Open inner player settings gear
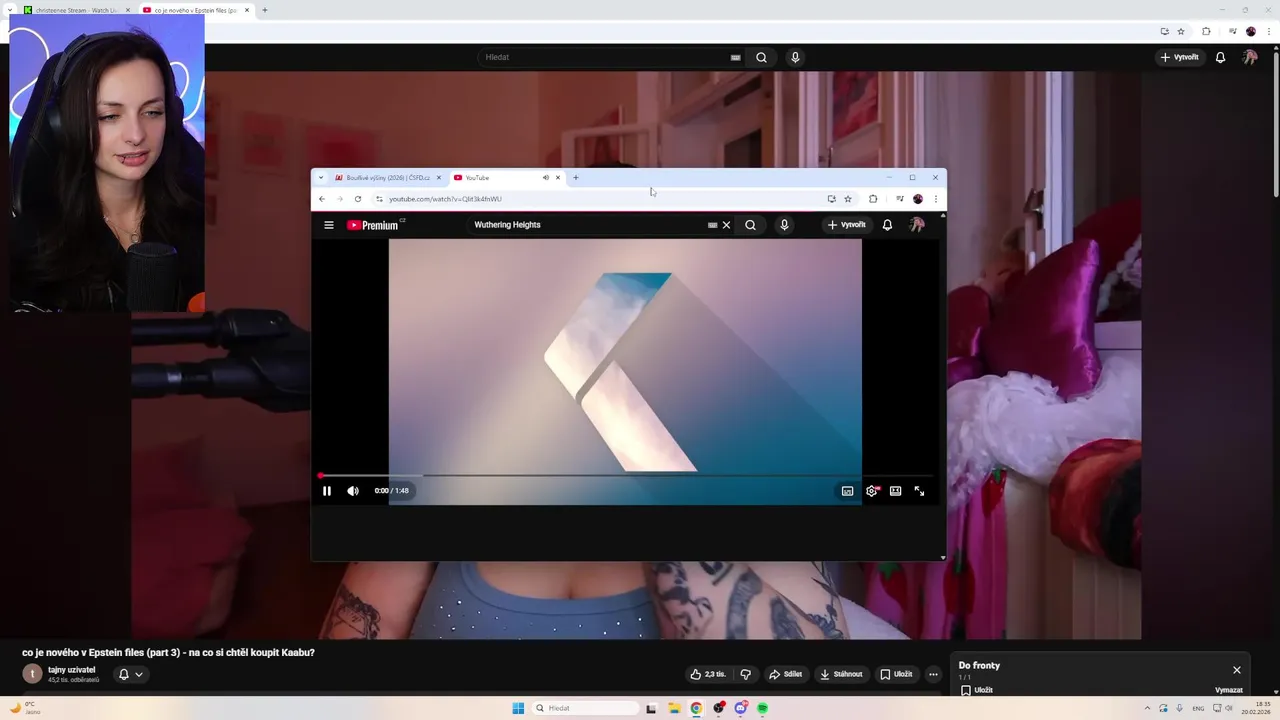1280x720 pixels. (x=871, y=491)
